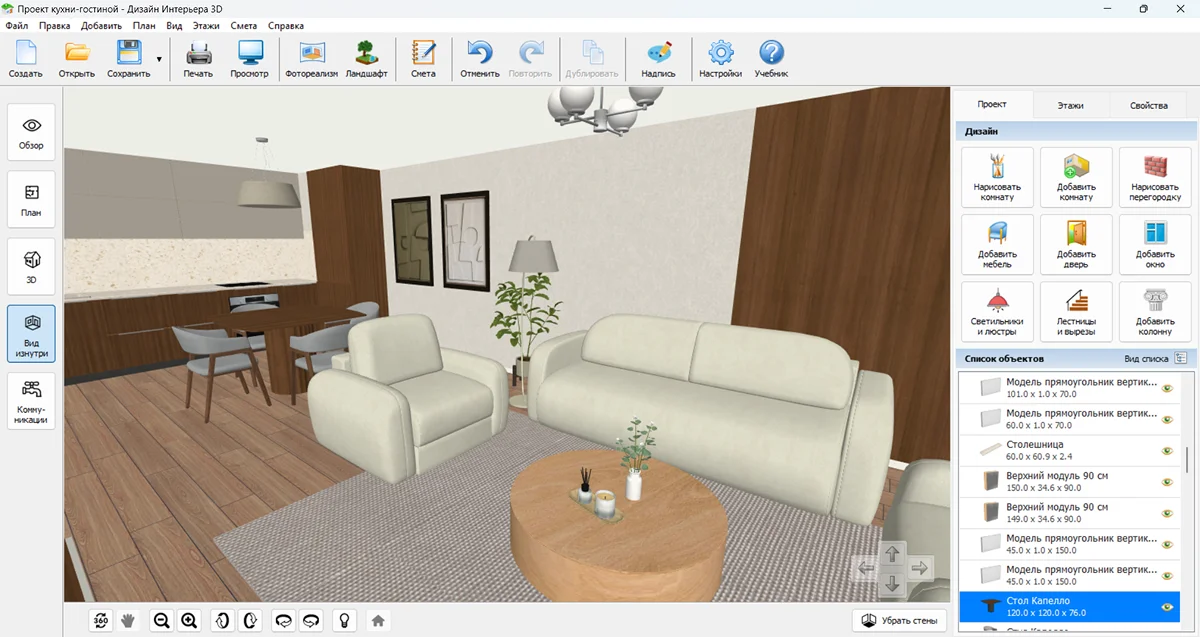Open Светильники и люстры panel
Screen dimensions: 1200x637
[x=996, y=312]
